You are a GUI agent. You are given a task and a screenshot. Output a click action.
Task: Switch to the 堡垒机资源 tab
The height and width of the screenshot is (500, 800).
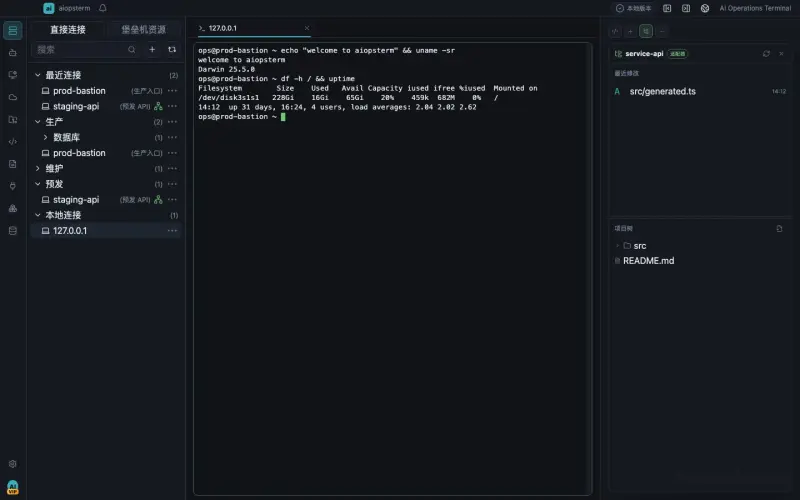click(x=143, y=30)
